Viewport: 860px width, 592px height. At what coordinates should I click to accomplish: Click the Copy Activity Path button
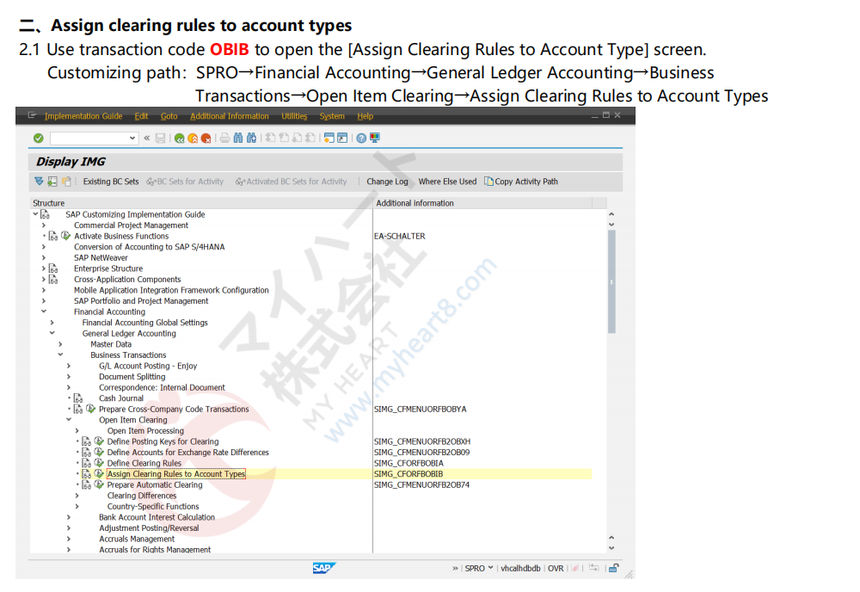click(521, 182)
